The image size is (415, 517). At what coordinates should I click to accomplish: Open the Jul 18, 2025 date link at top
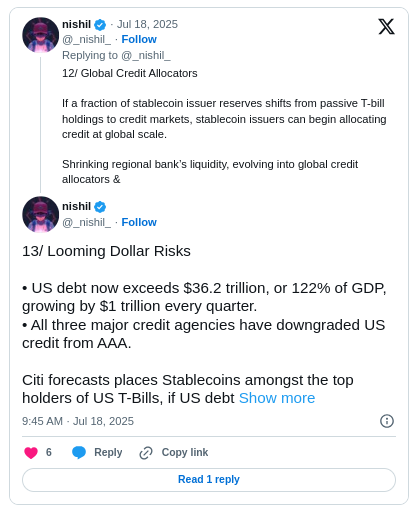(147, 24)
